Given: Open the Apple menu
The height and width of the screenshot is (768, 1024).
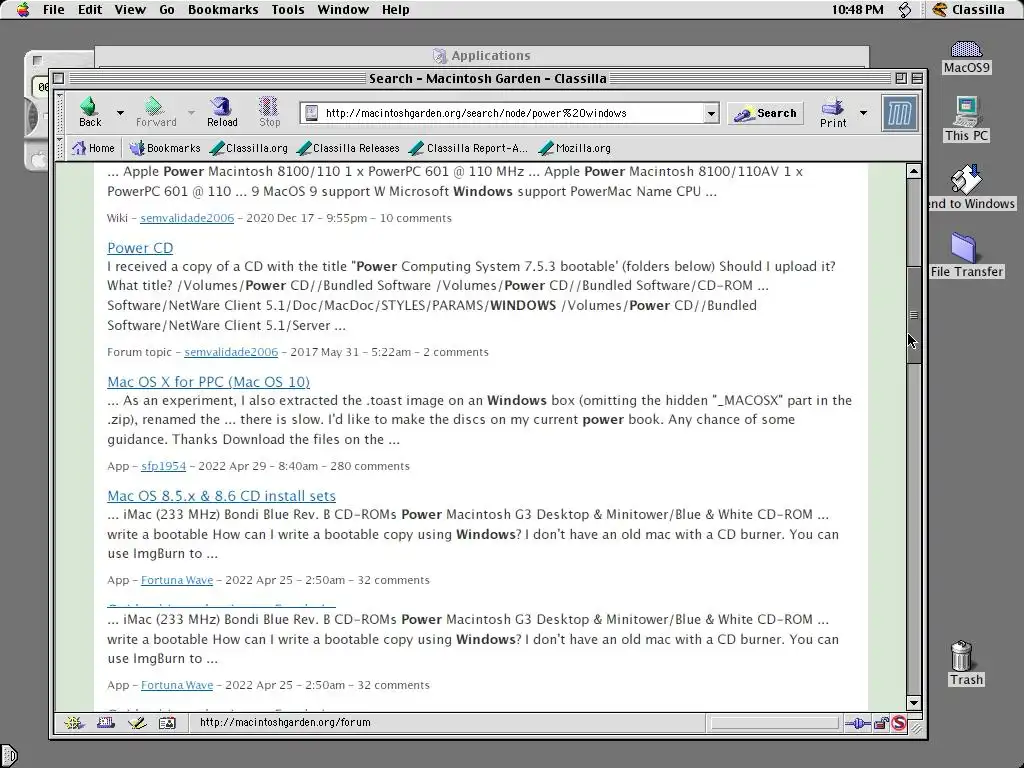Looking at the screenshot, I should coord(23,9).
